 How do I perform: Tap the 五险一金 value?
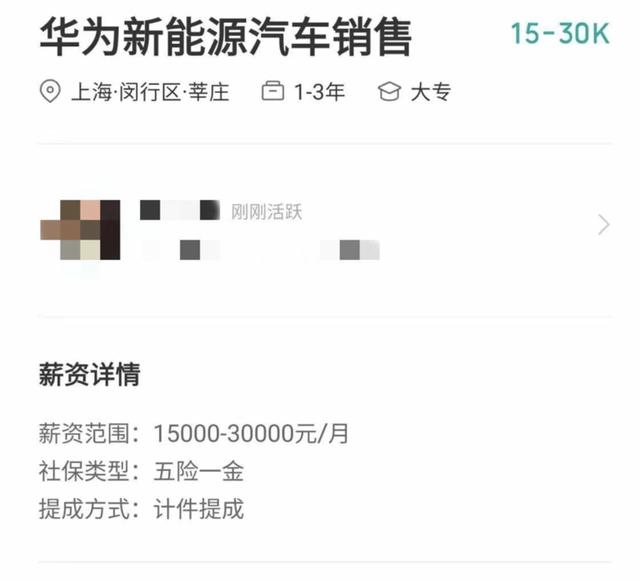point(199,471)
